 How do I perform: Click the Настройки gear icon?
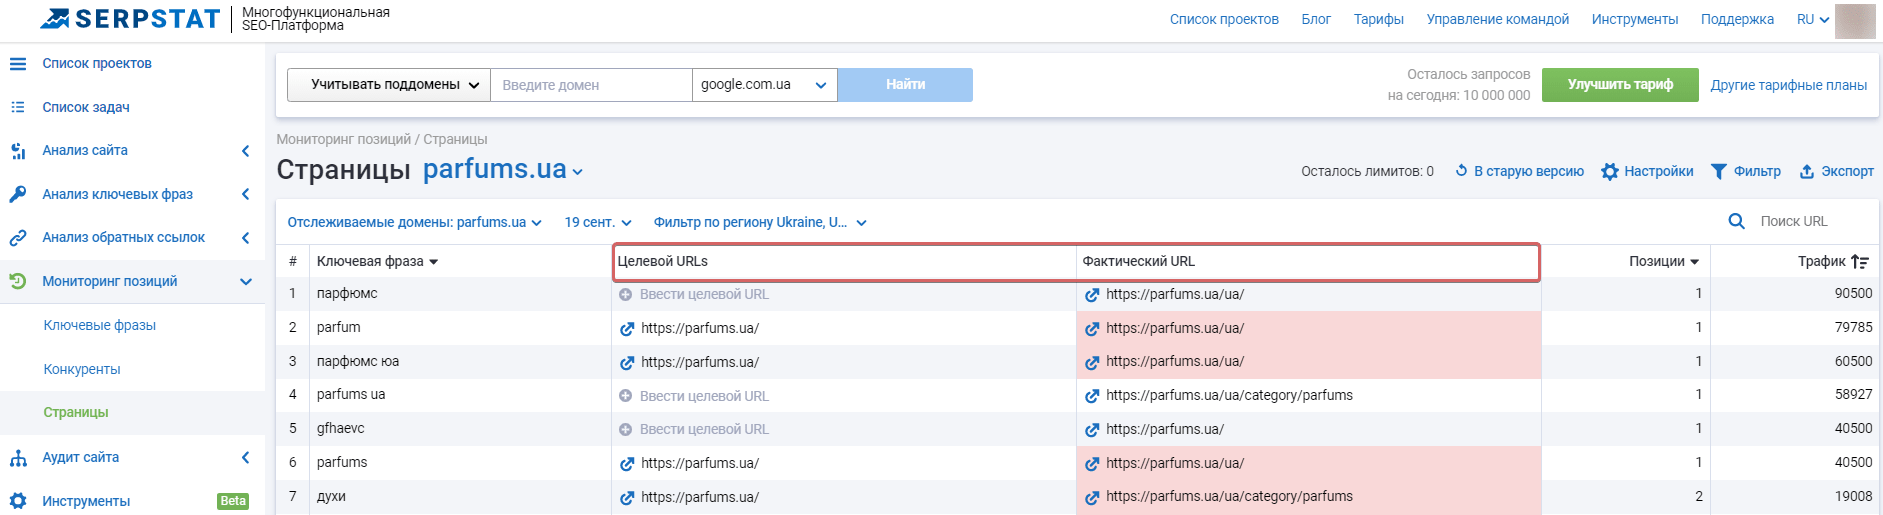point(1610,172)
